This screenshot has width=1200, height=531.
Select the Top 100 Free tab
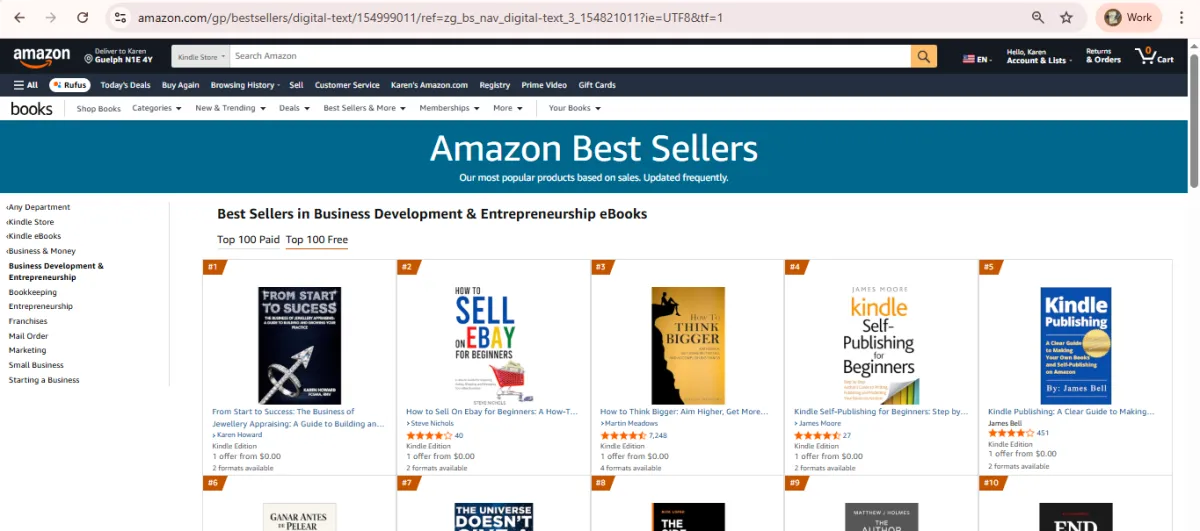click(x=317, y=240)
